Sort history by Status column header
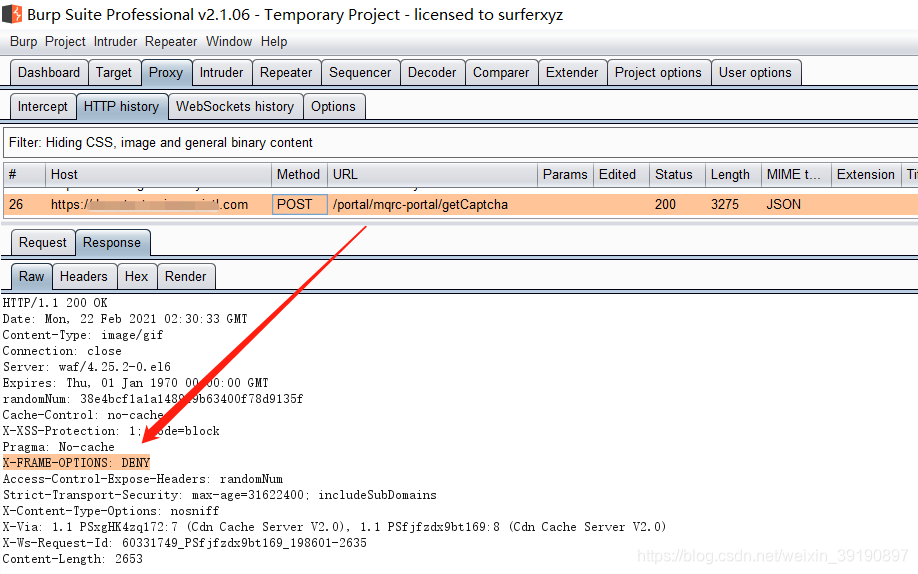This screenshot has height=574, width=918. tap(677, 175)
